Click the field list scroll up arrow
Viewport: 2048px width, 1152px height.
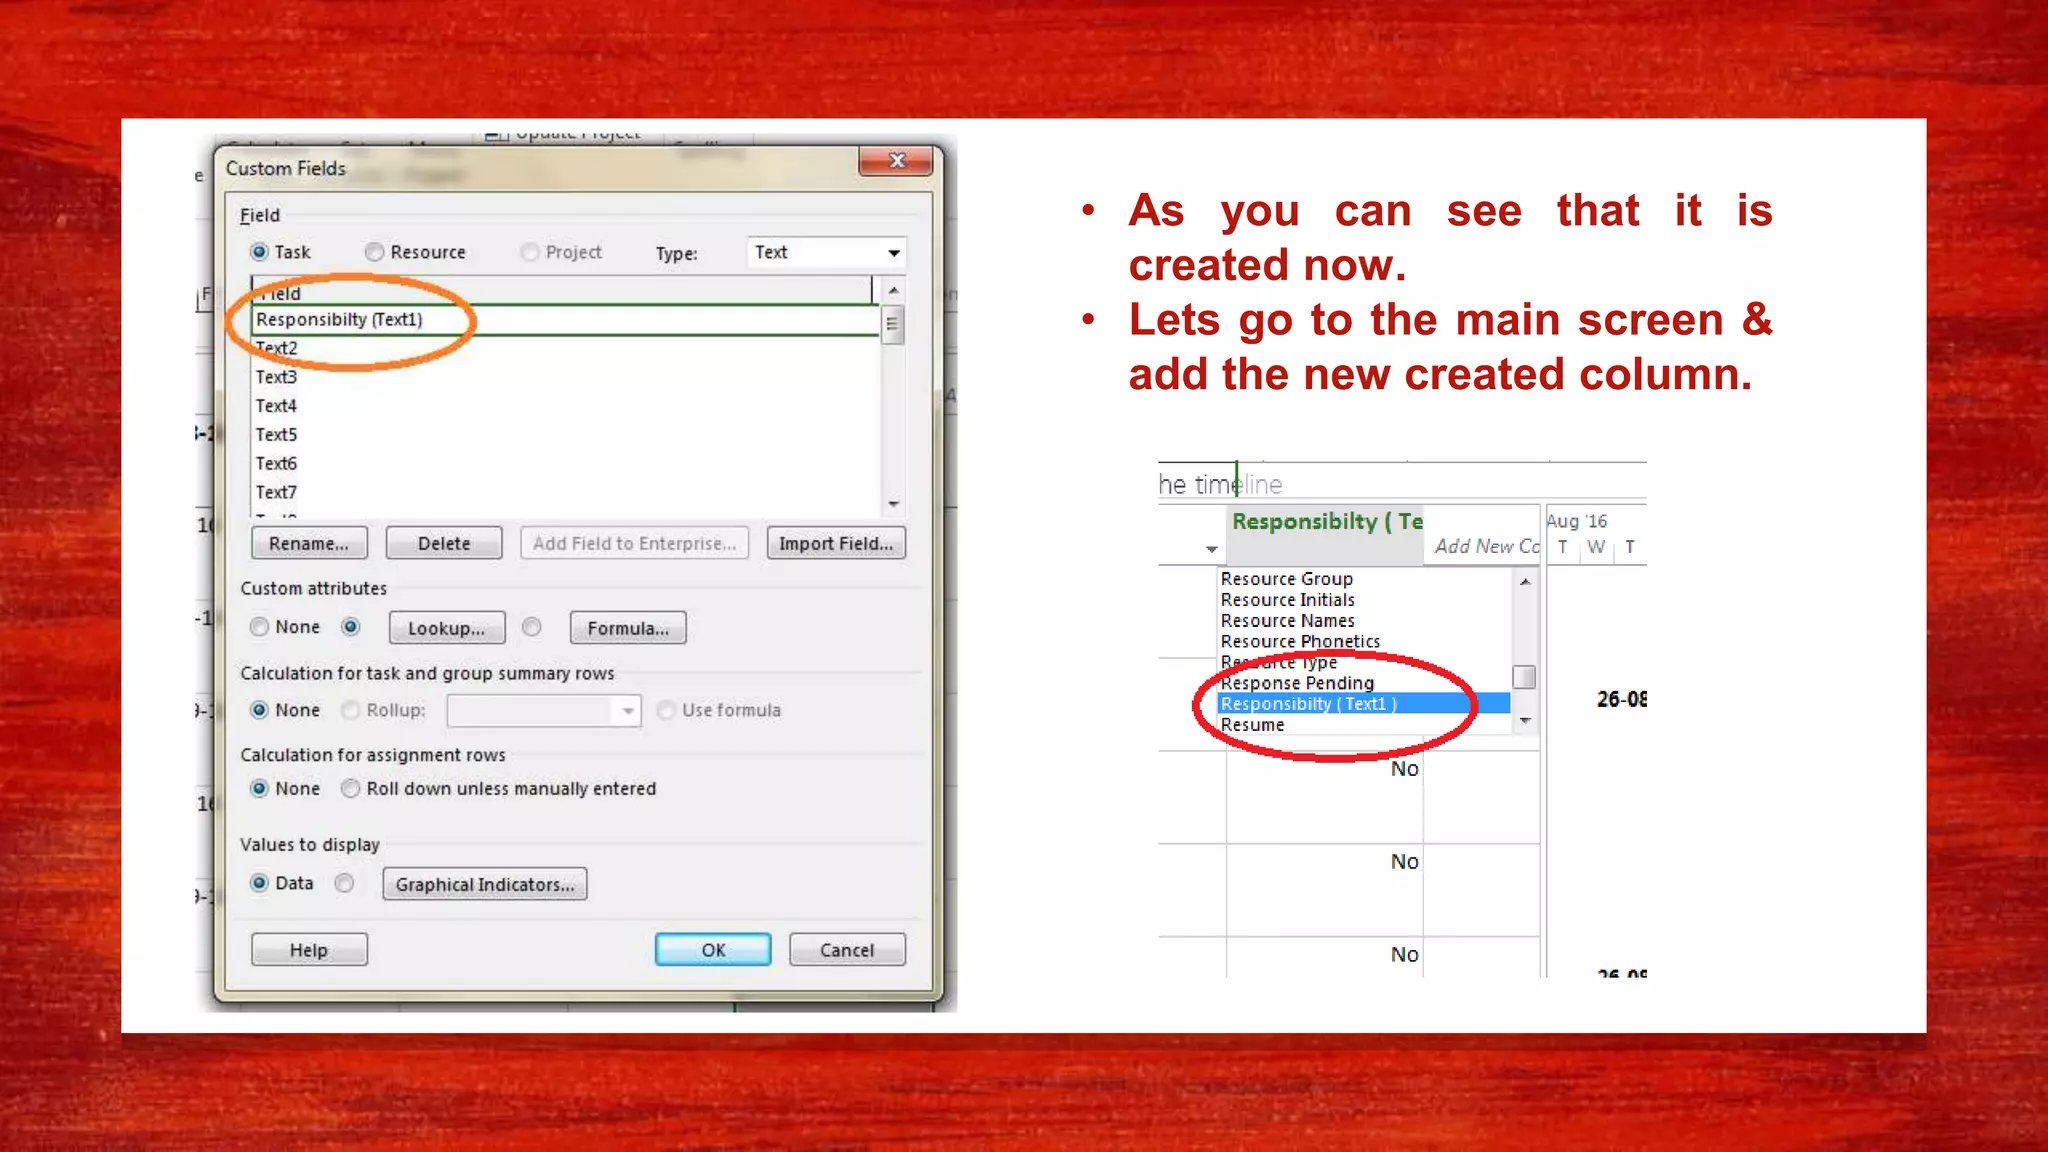(894, 290)
